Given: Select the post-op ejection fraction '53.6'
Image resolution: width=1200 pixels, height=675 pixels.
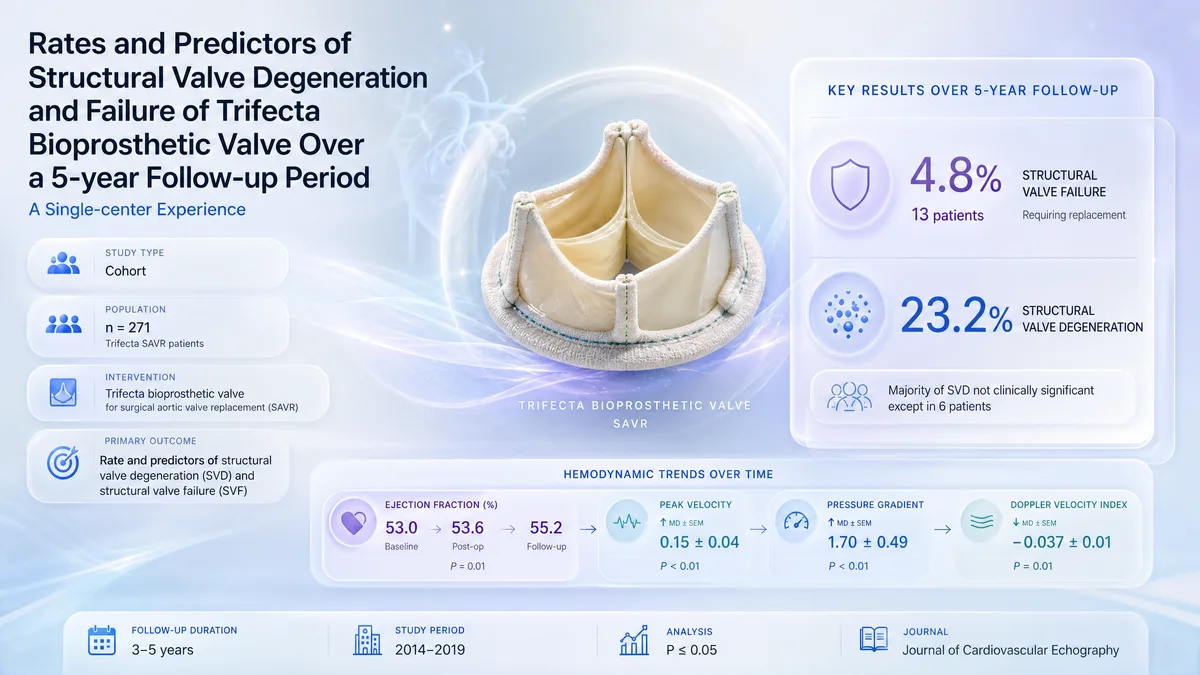Looking at the screenshot, I should tap(468, 527).
